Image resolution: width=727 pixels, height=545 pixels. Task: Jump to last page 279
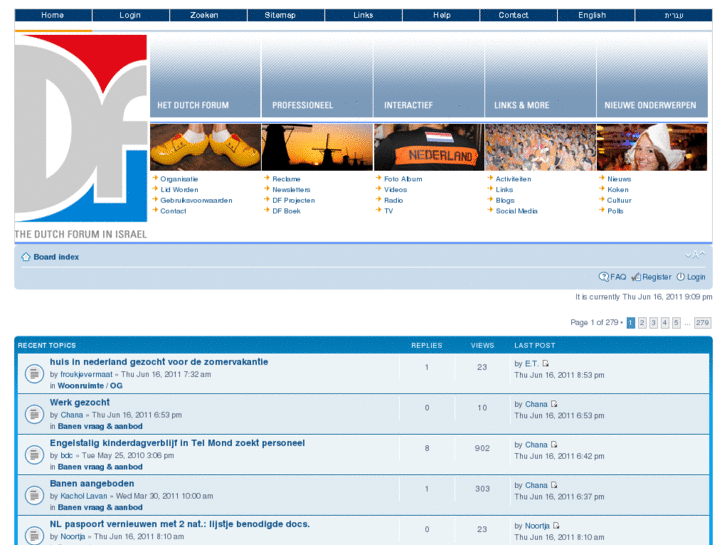tap(702, 322)
